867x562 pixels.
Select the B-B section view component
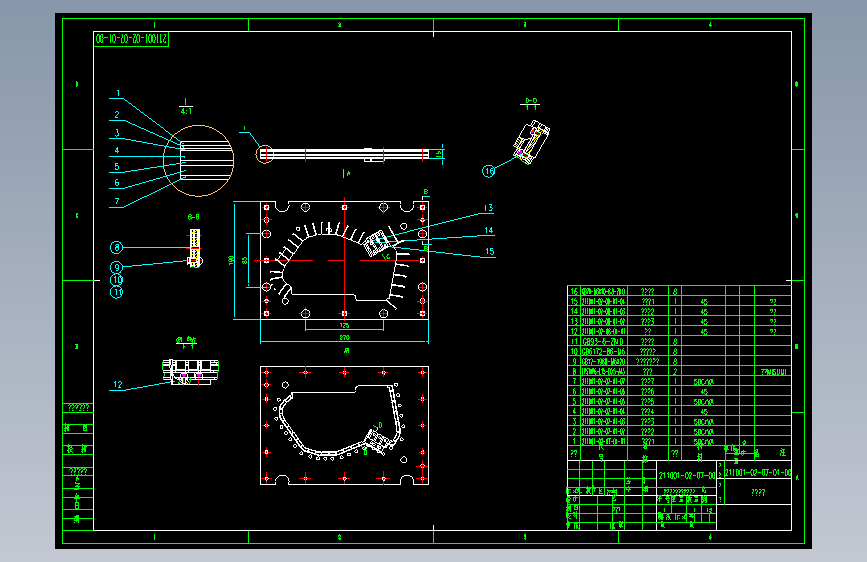pyautogui.click(x=195, y=248)
